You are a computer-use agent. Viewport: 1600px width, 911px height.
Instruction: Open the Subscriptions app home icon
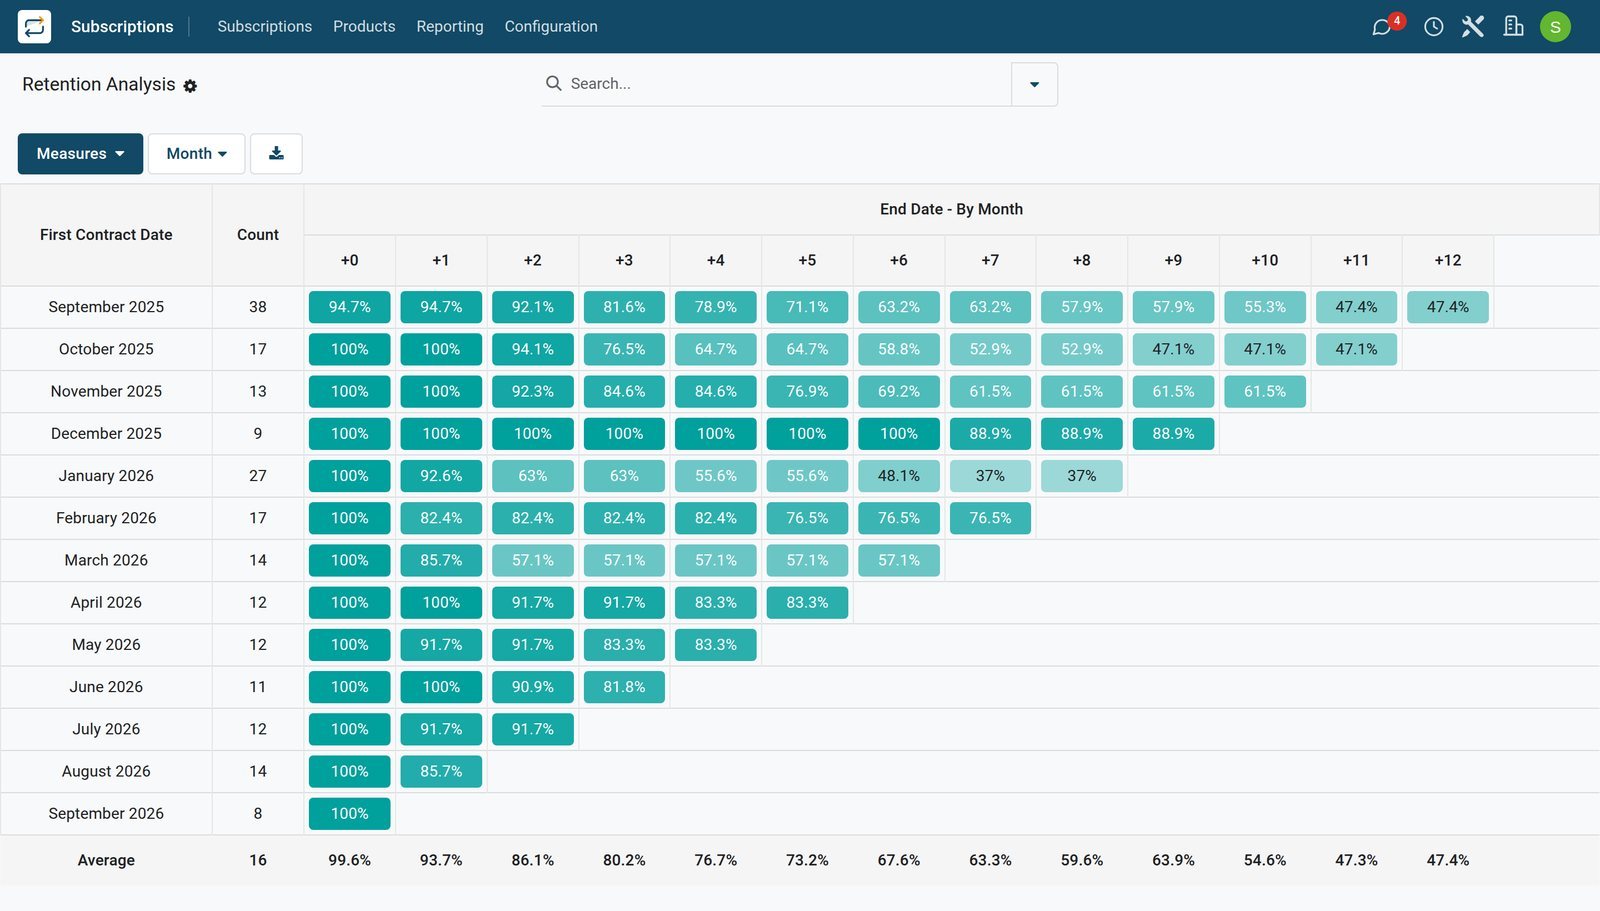click(x=34, y=26)
